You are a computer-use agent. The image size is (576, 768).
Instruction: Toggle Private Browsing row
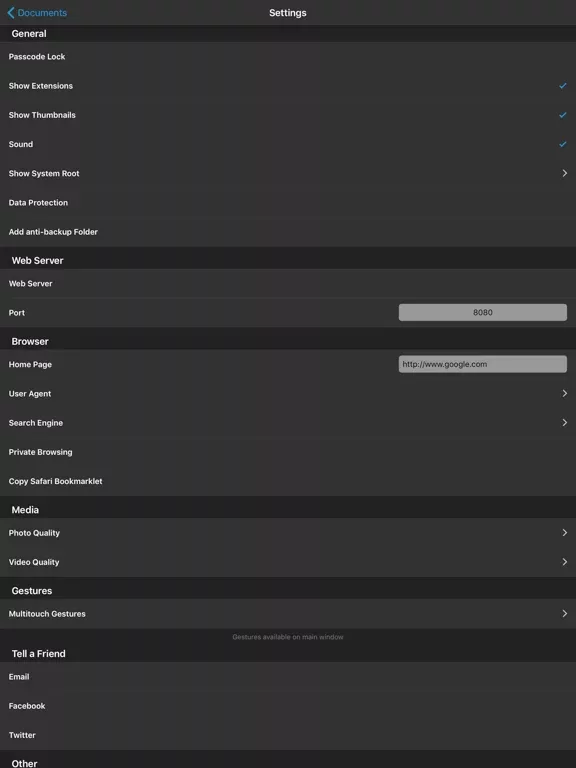(x=288, y=452)
